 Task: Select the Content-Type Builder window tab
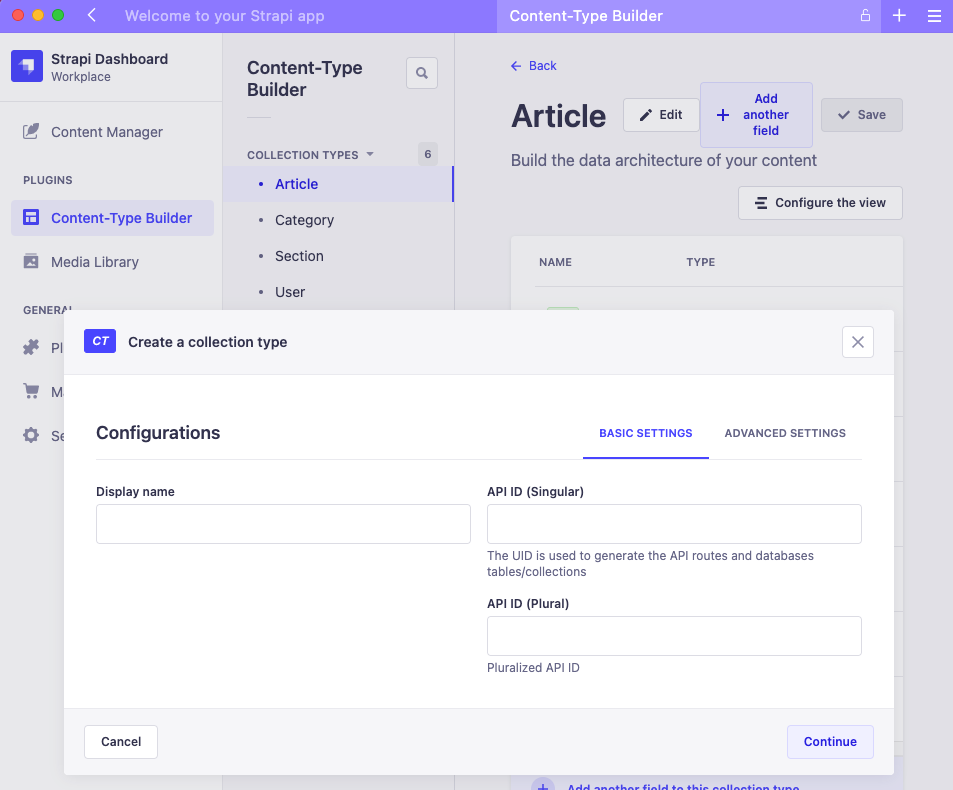point(689,16)
